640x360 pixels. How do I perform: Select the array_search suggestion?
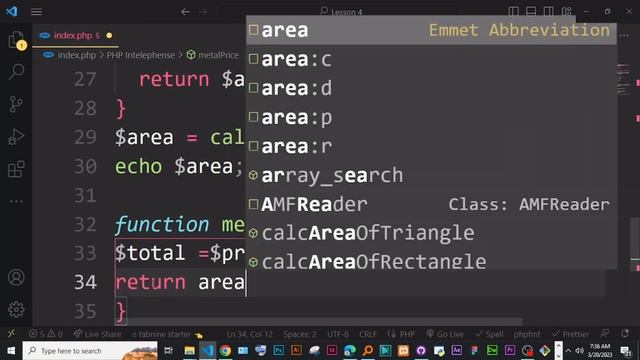coord(431,175)
